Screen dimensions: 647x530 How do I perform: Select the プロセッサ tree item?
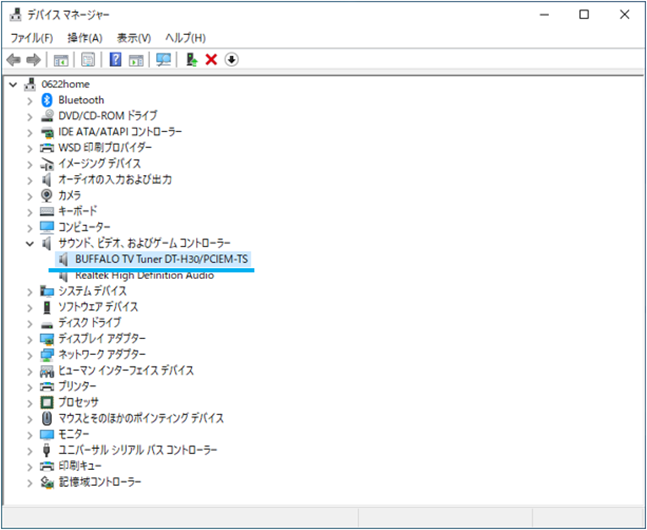coord(78,402)
